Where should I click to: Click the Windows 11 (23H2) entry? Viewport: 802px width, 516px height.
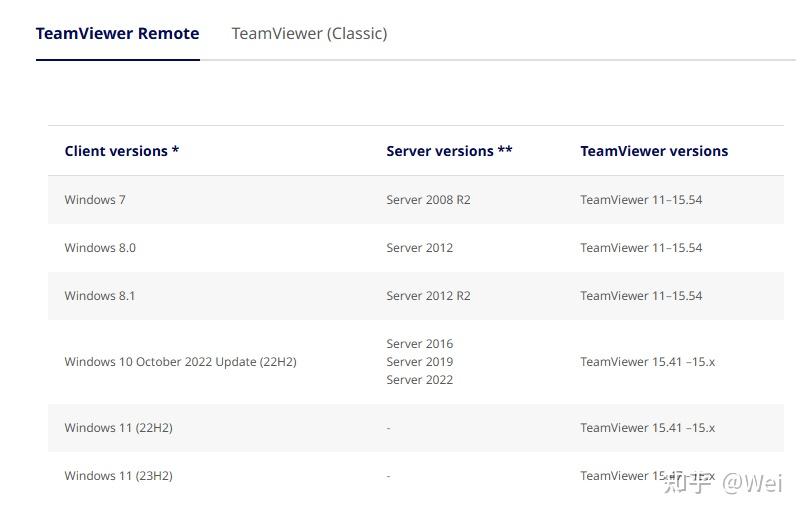coord(118,476)
